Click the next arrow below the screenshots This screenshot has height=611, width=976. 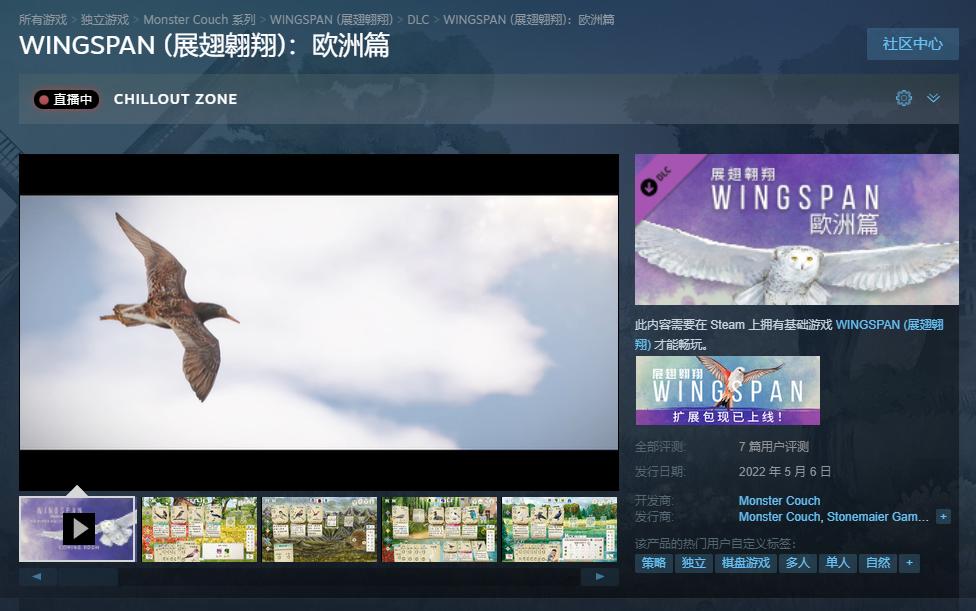tap(600, 576)
